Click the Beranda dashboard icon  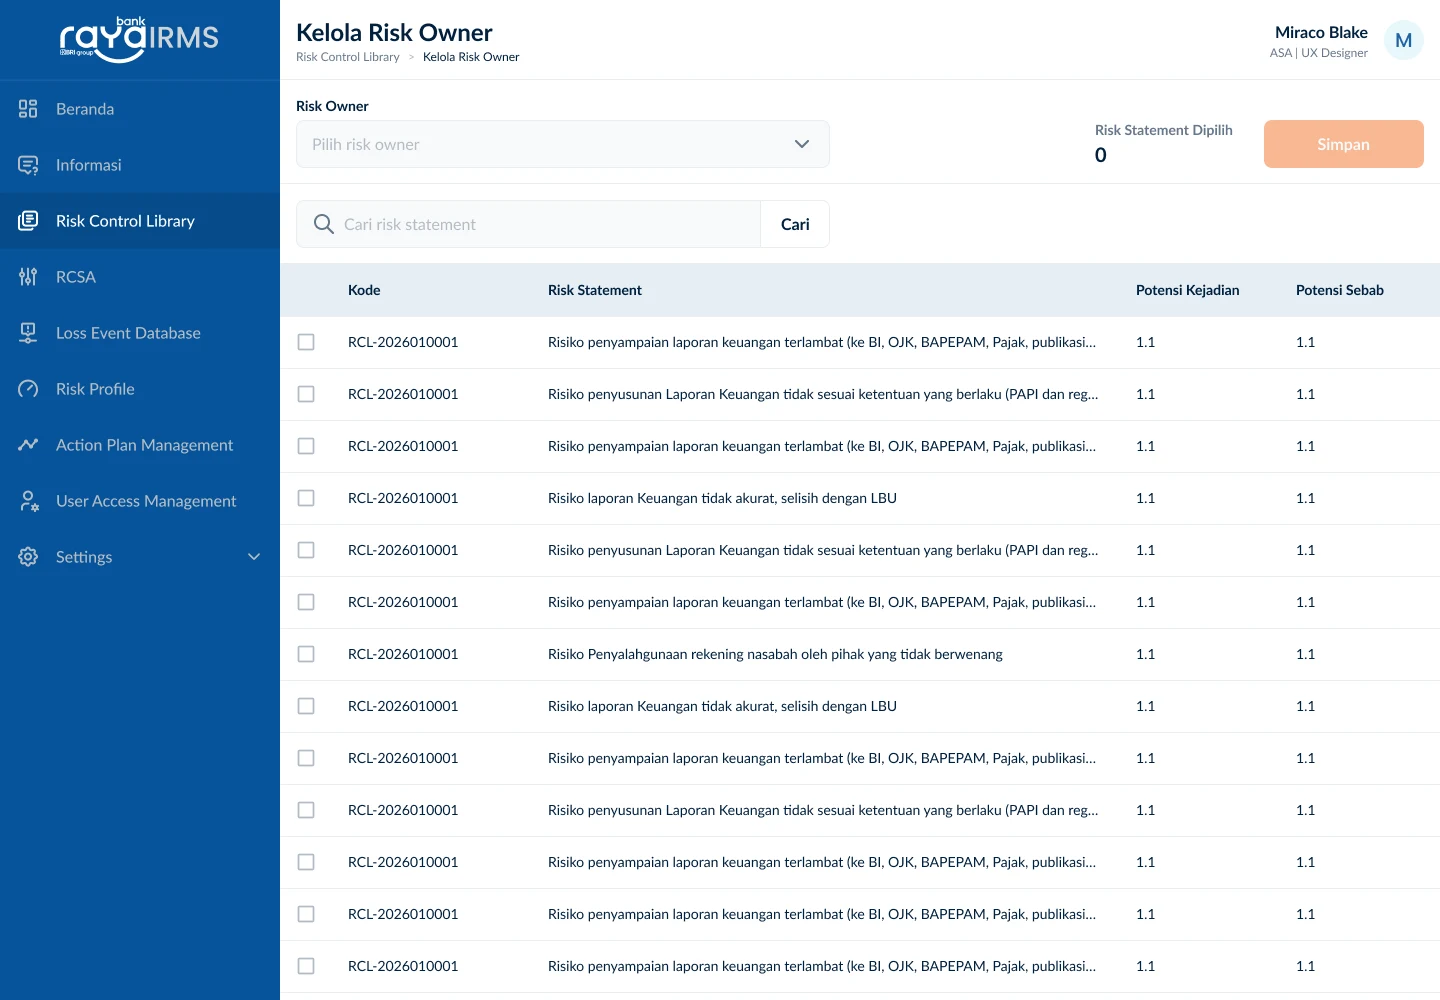28,109
